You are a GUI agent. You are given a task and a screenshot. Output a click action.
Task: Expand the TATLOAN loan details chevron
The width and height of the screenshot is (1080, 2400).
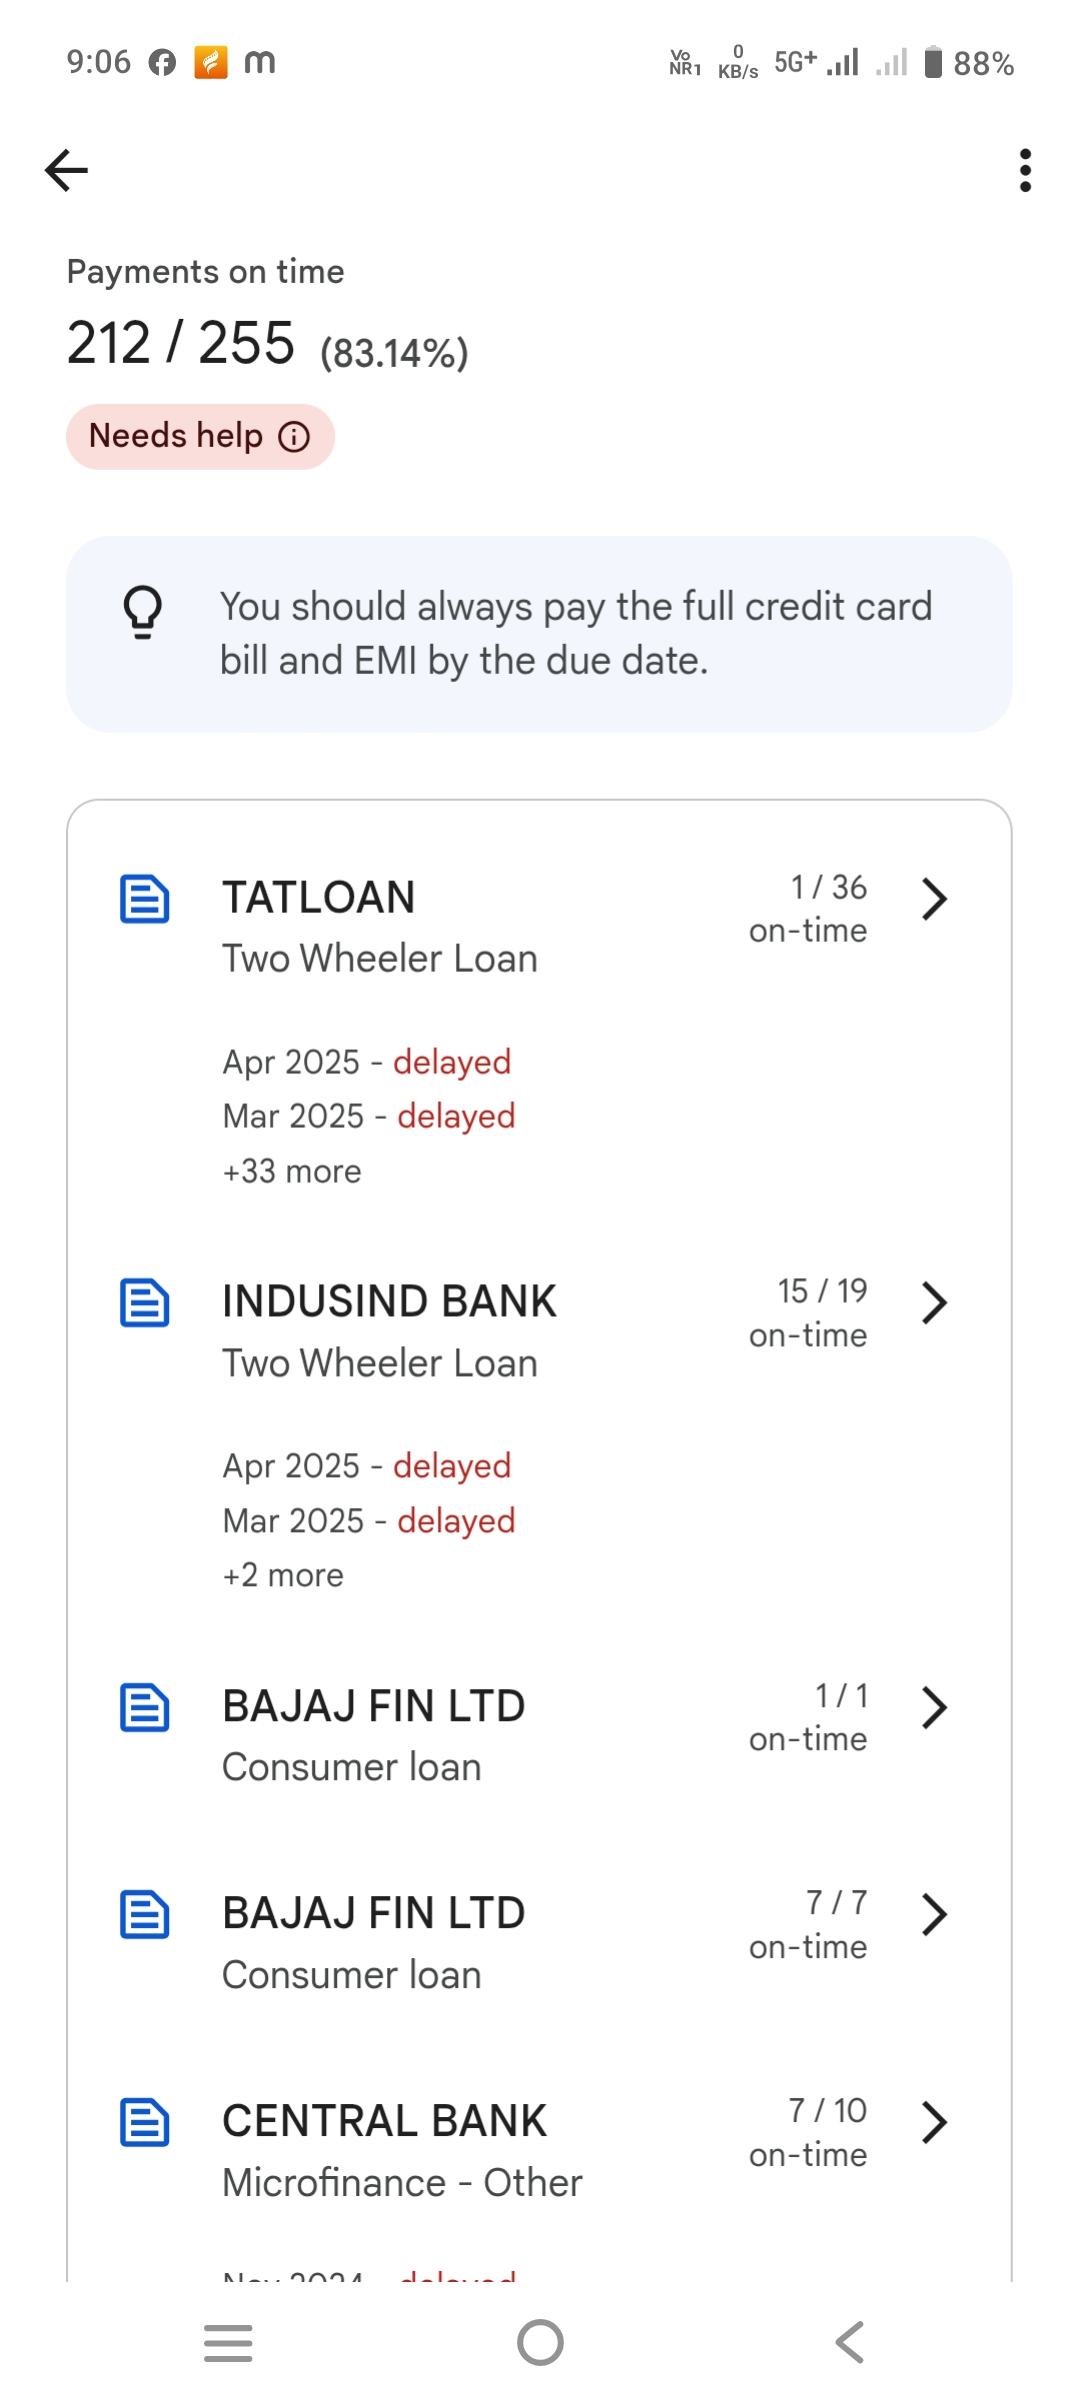[933, 898]
